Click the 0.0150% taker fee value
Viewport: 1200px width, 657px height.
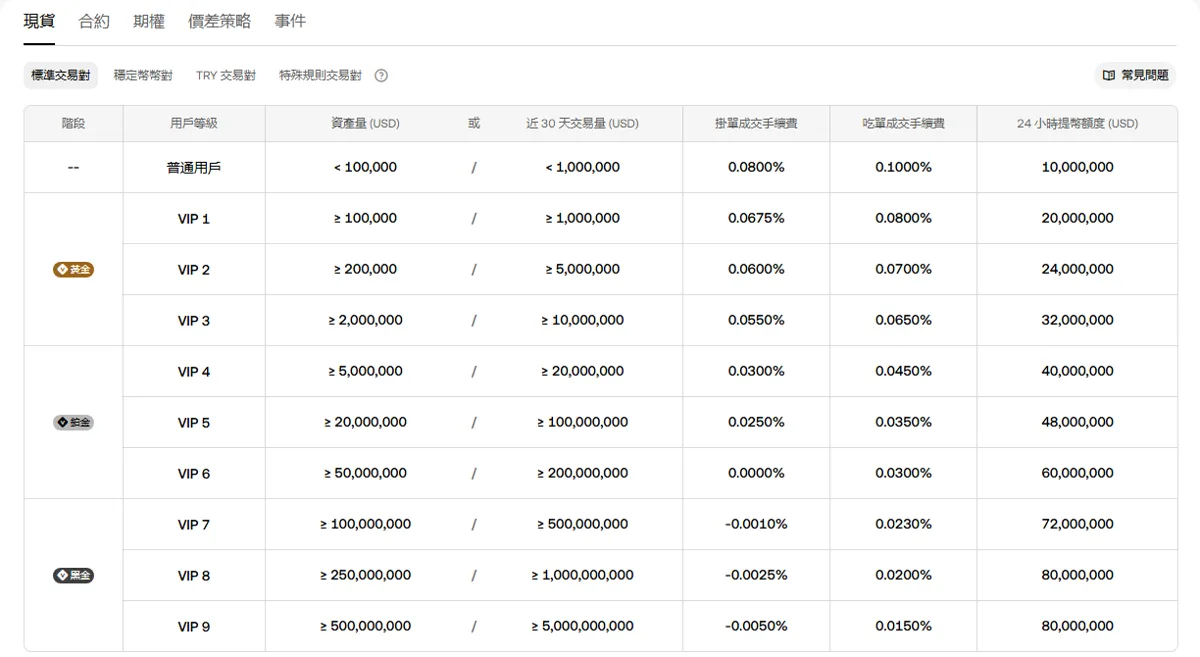pos(903,627)
